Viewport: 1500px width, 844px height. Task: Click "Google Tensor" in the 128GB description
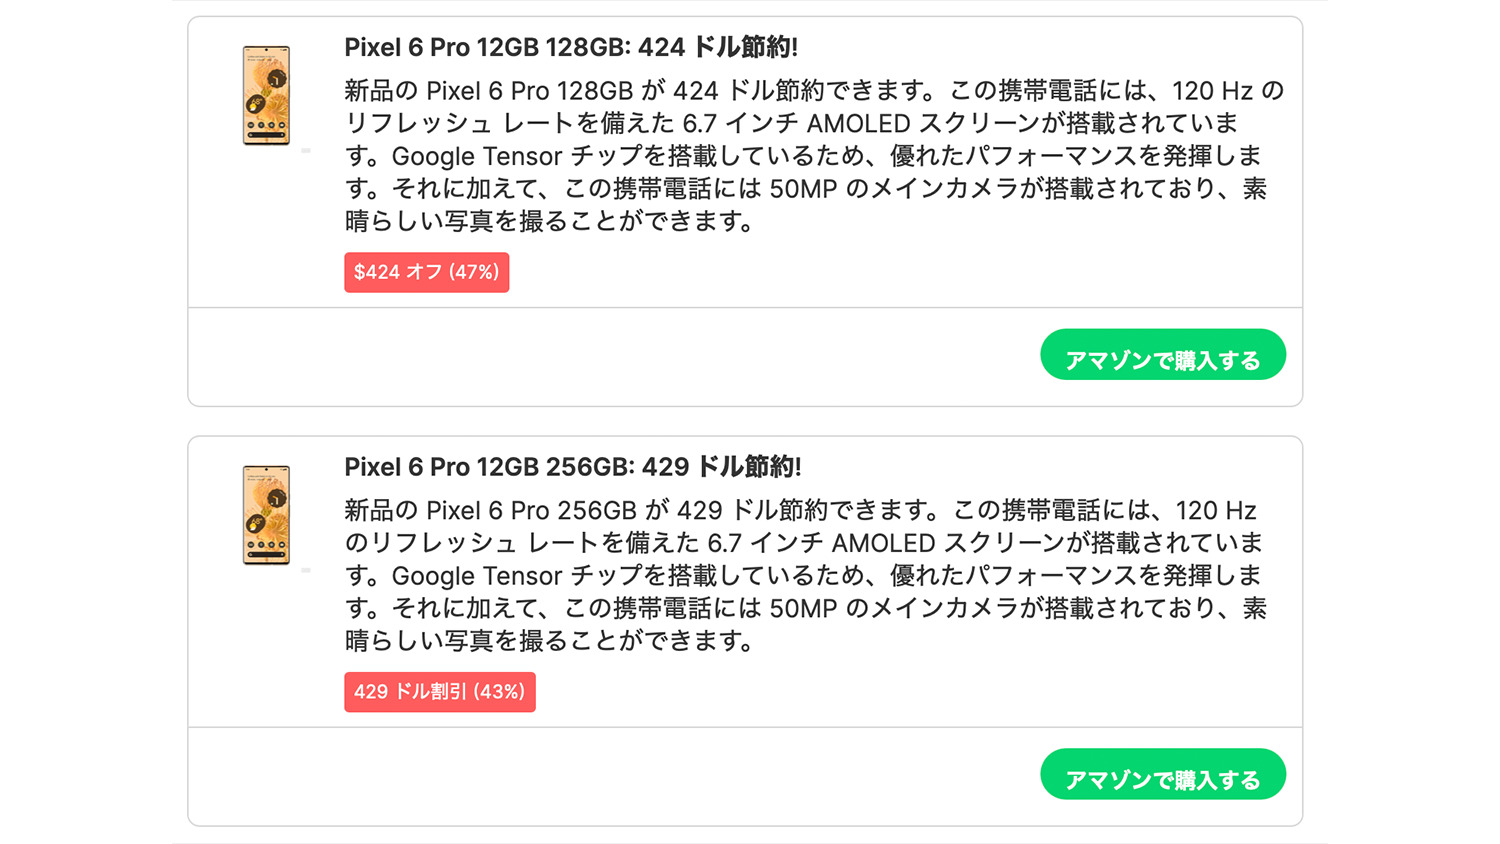476,157
